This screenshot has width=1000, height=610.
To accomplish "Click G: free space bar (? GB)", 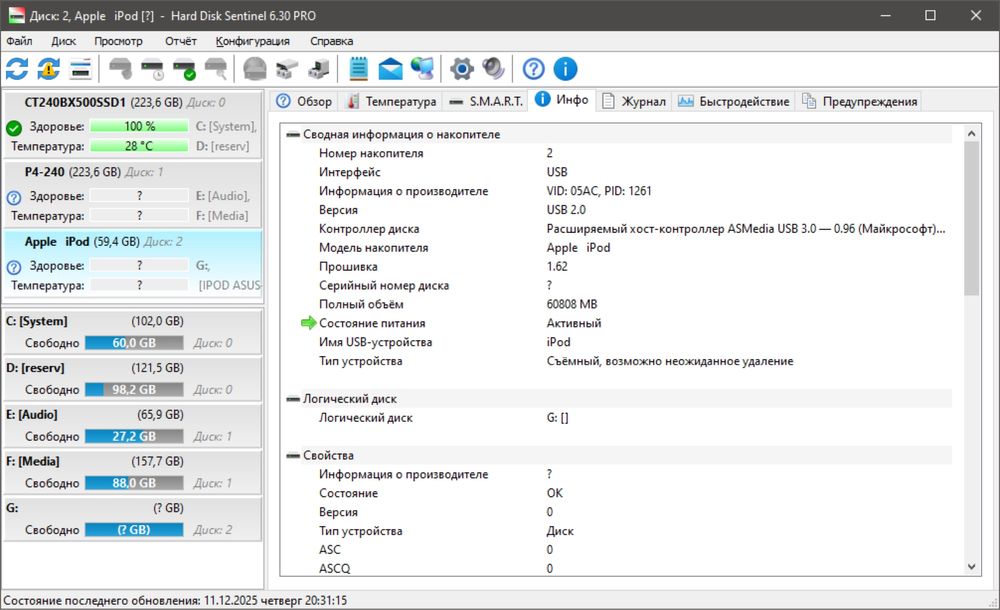I will (x=134, y=530).
